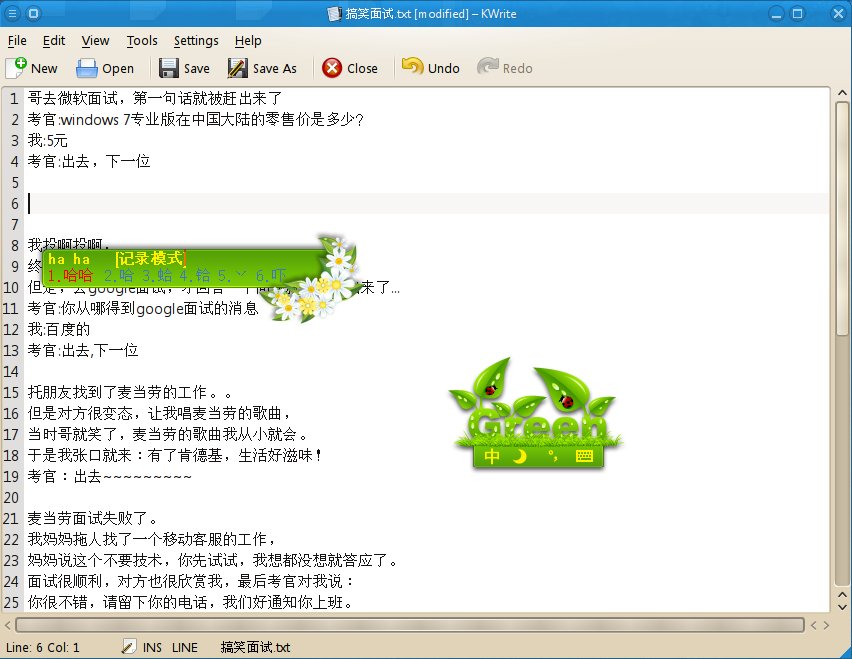This screenshot has width=852, height=659.
Task: Click the pencil icon in the status bar
Action: point(129,648)
